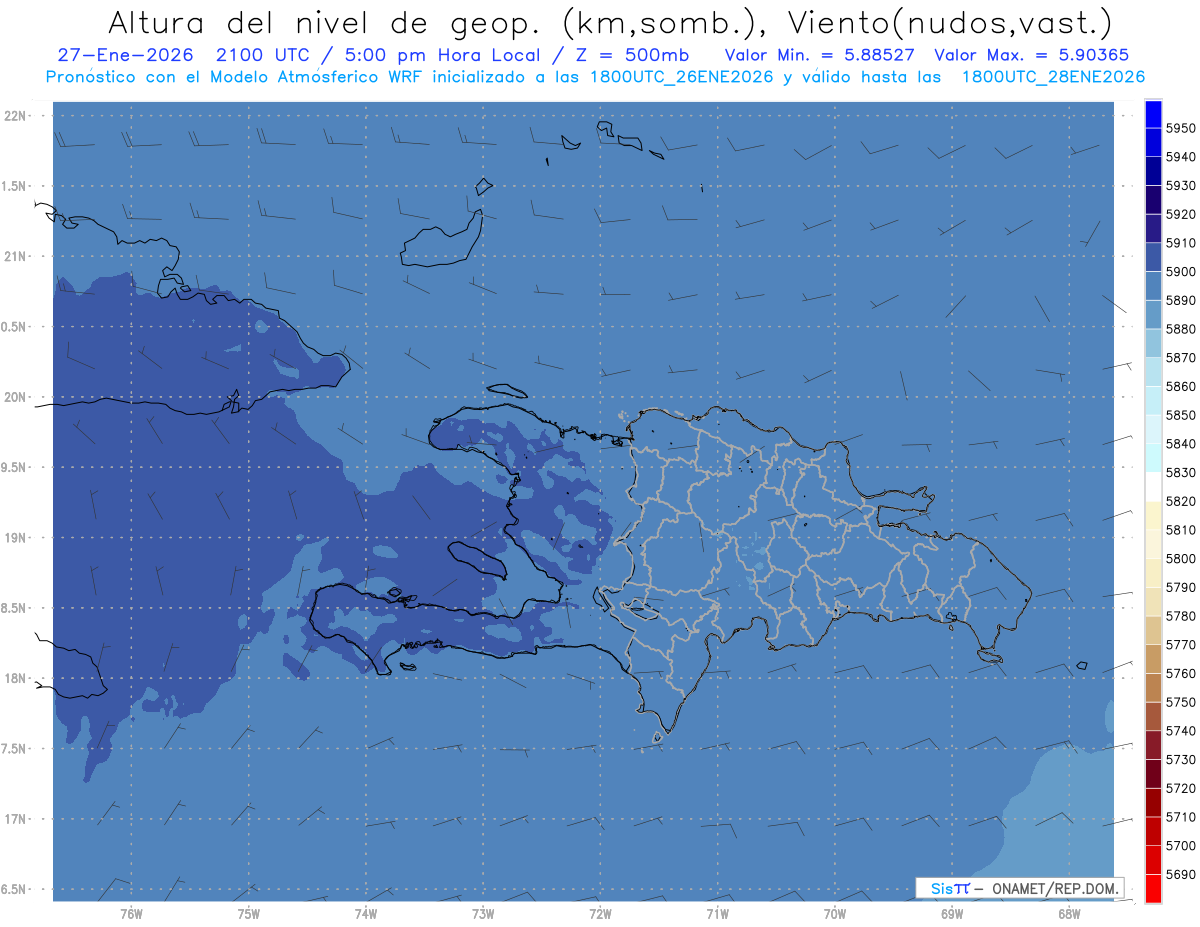Click the '5690' colorbar value
Image resolution: width=1200 pixels, height=927 pixels.
(x=1181, y=874)
